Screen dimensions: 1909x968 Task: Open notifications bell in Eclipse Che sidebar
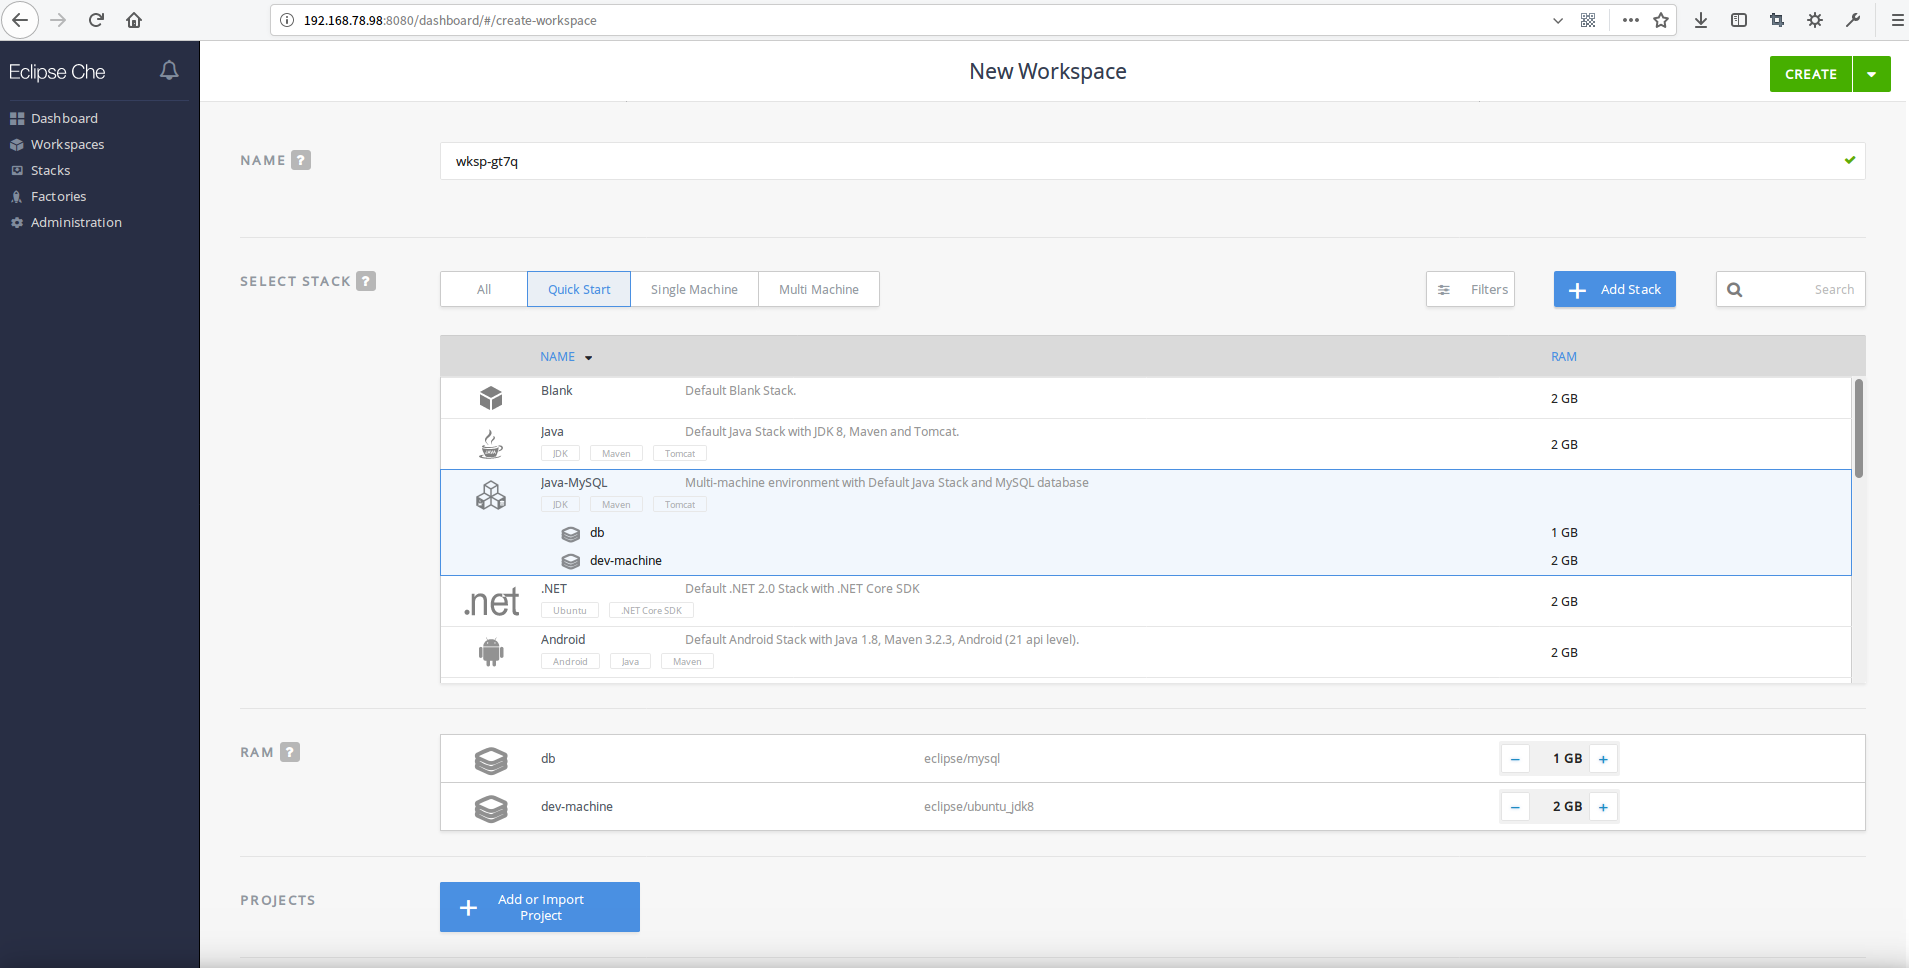169,70
